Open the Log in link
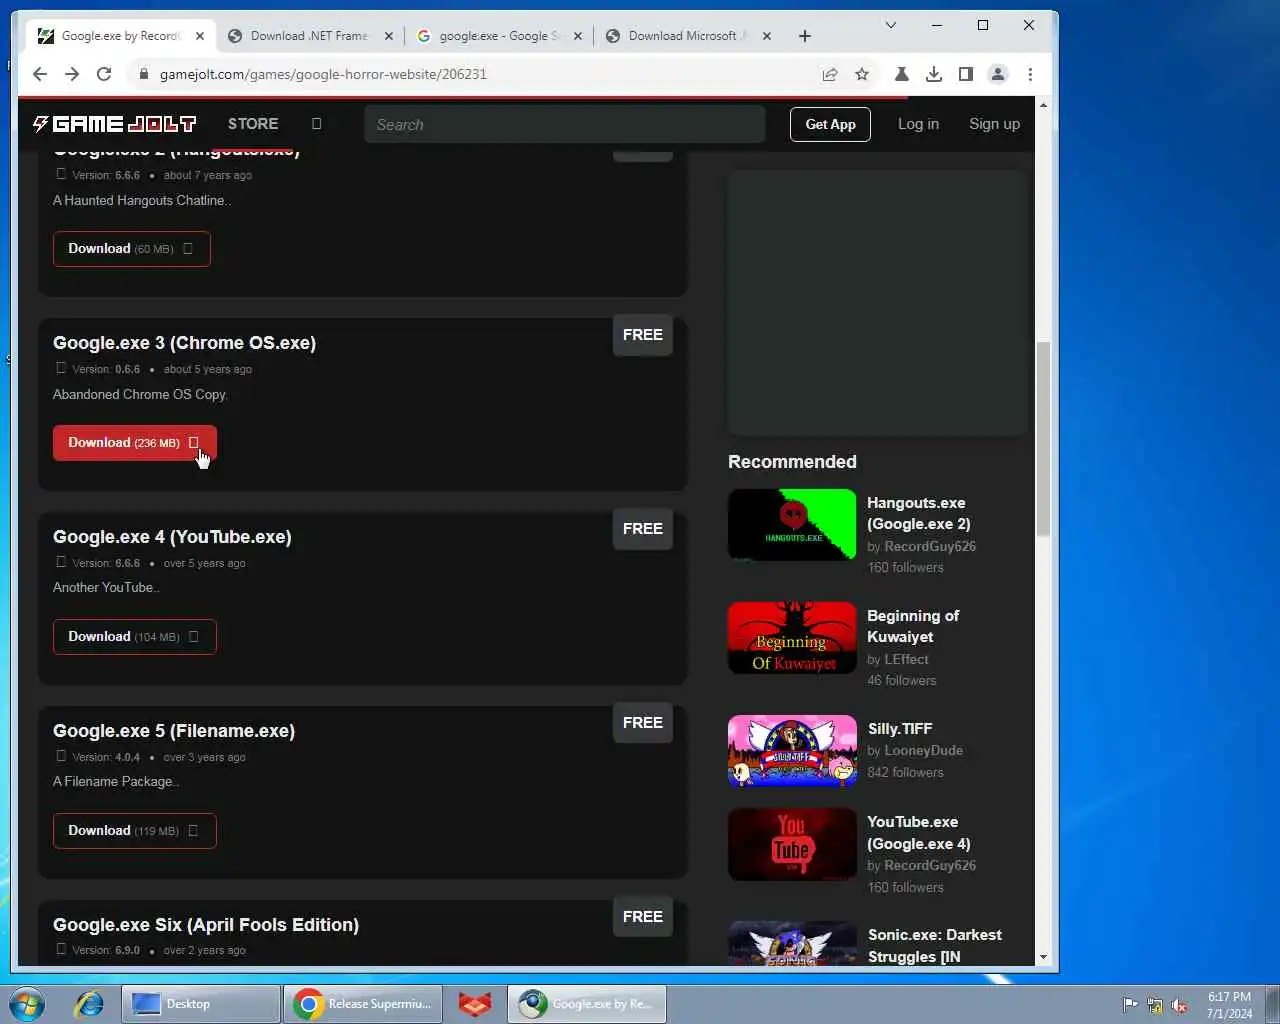1280x1024 pixels. click(x=918, y=124)
